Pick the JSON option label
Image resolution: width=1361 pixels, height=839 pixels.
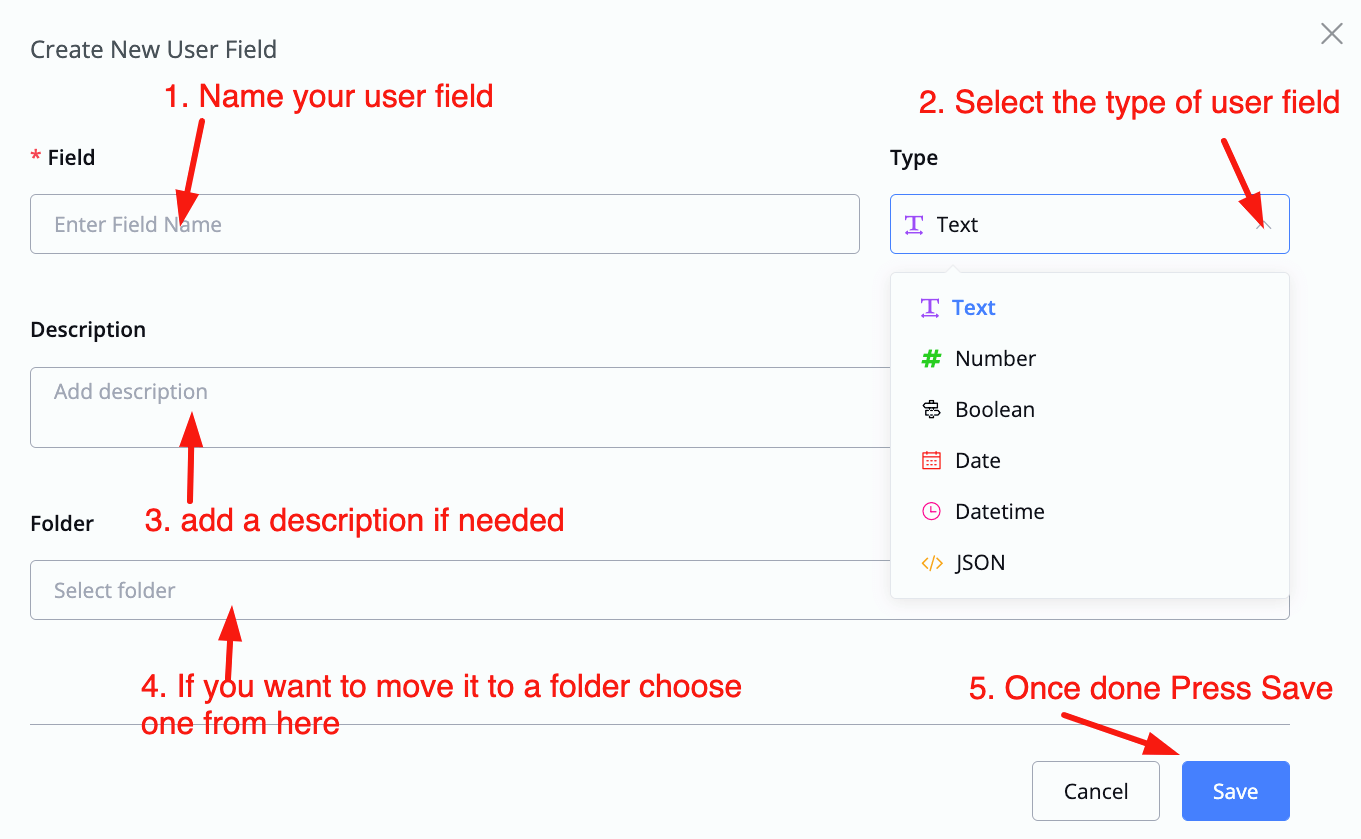click(980, 563)
